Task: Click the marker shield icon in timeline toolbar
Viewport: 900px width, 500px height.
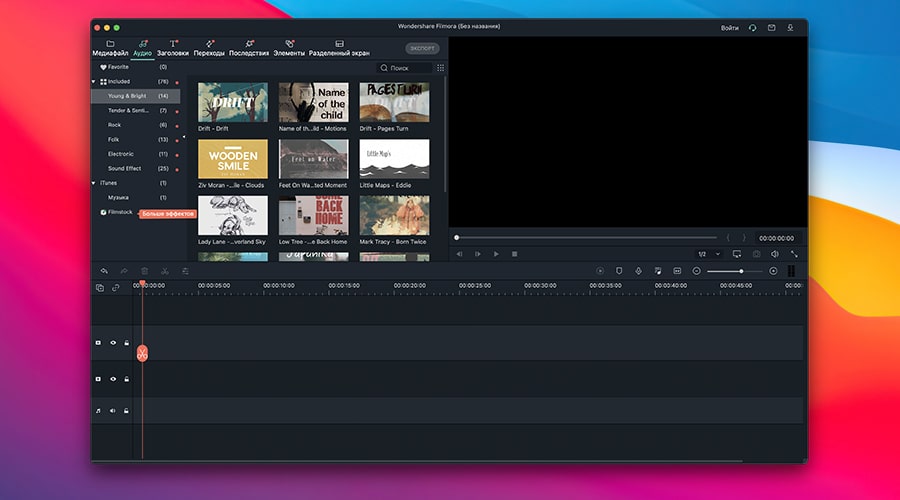Action: 619,271
